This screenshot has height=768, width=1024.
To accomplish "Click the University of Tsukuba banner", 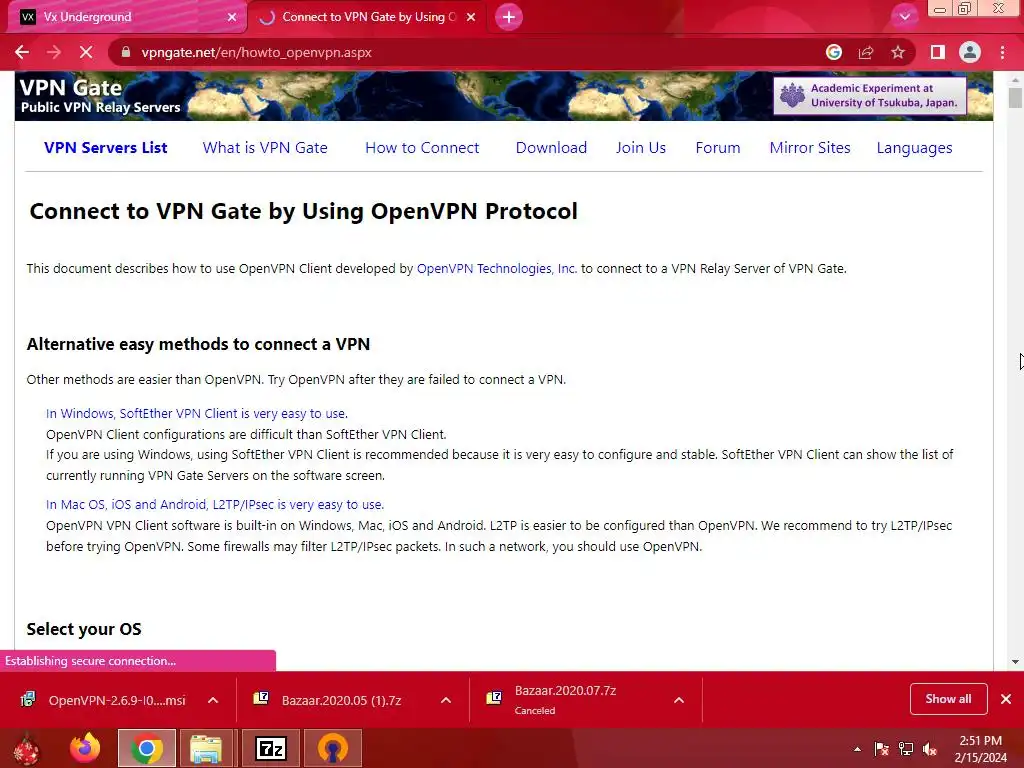I will tap(870, 95).
